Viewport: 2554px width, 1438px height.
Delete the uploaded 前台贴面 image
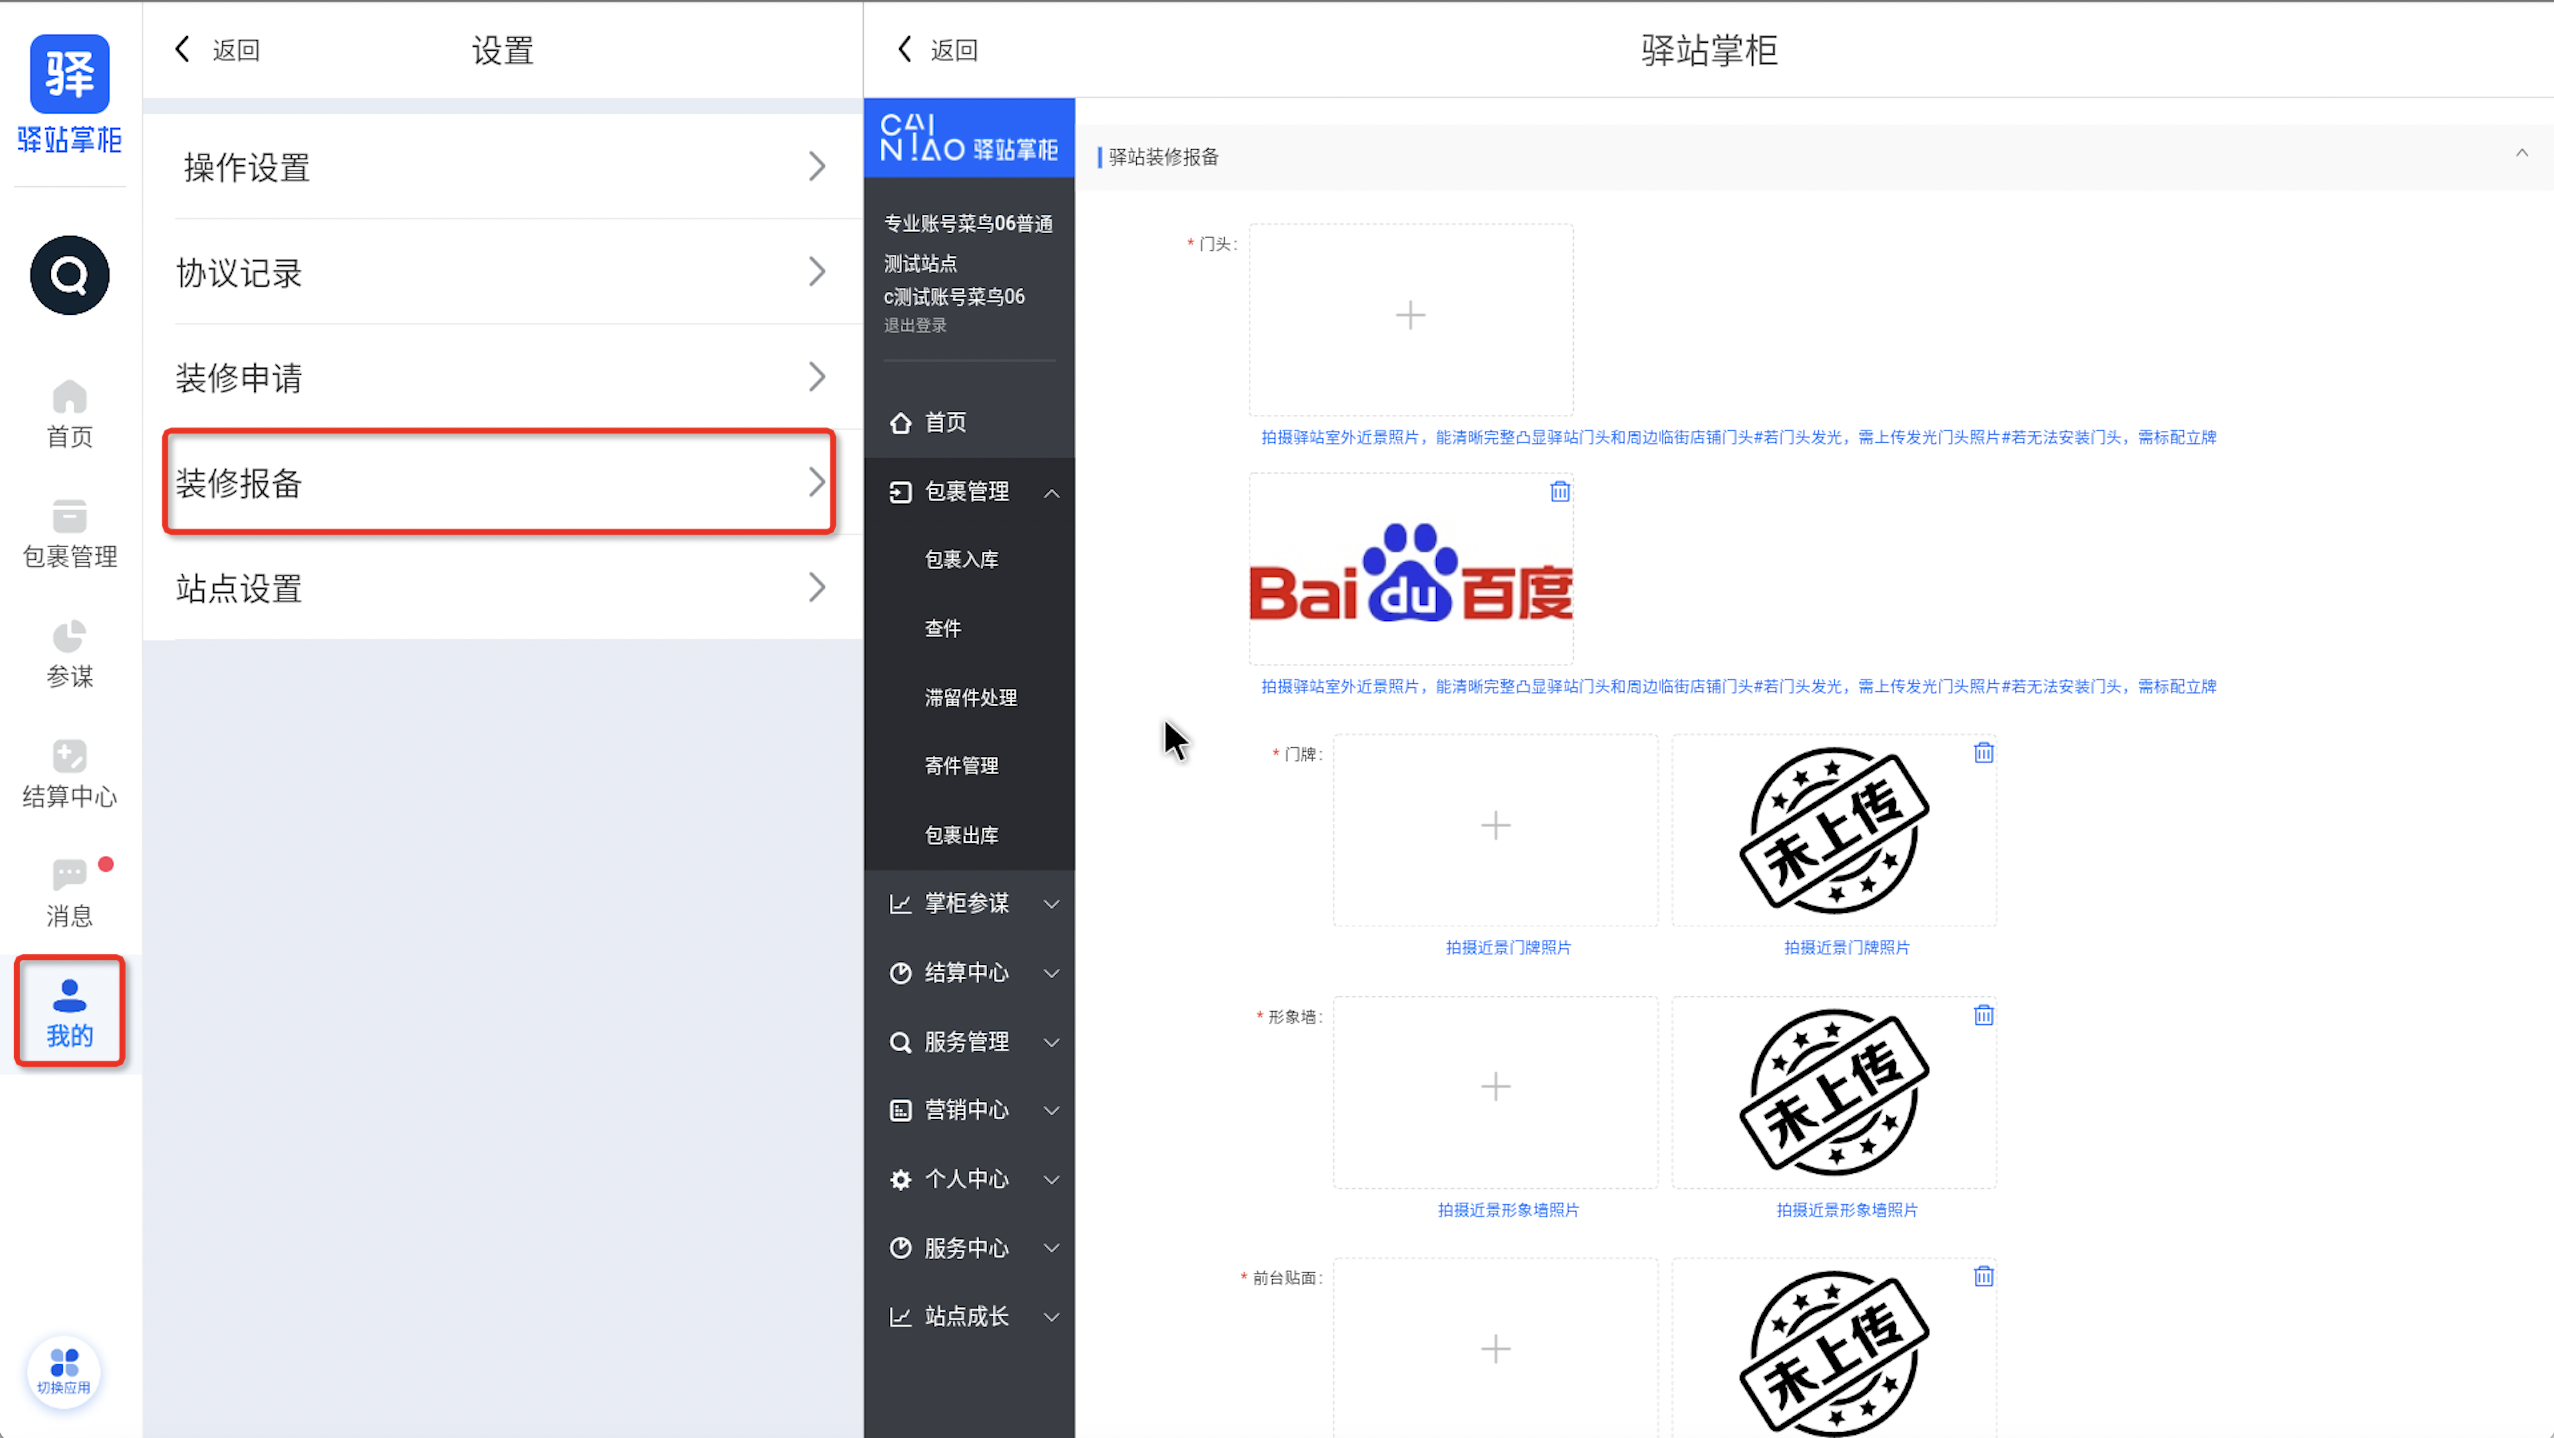coord(1984,1276)
